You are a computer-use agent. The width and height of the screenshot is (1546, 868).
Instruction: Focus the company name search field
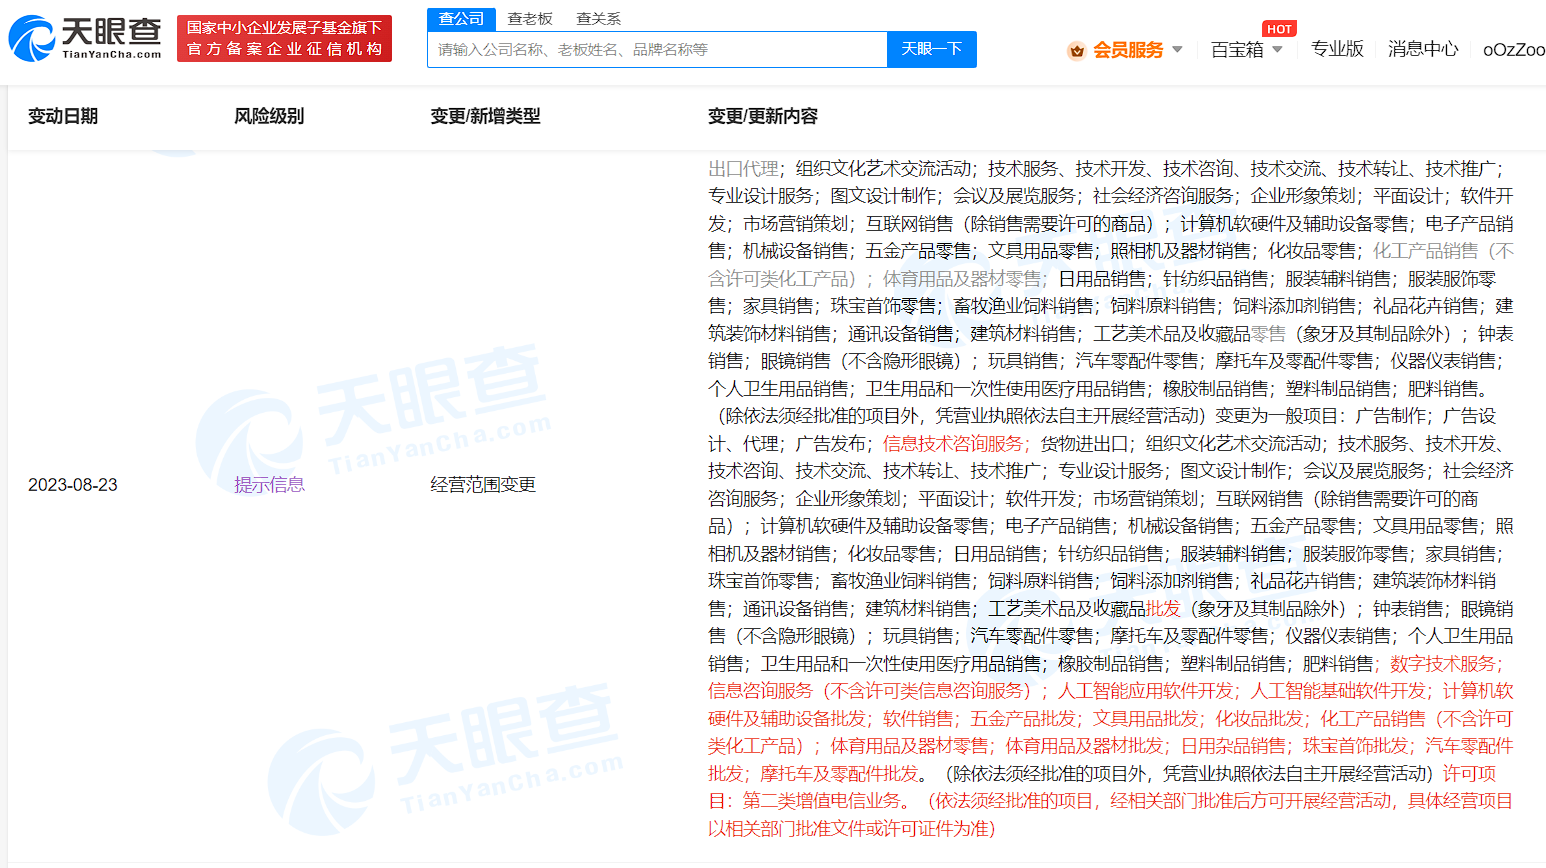tap(657, 49)
